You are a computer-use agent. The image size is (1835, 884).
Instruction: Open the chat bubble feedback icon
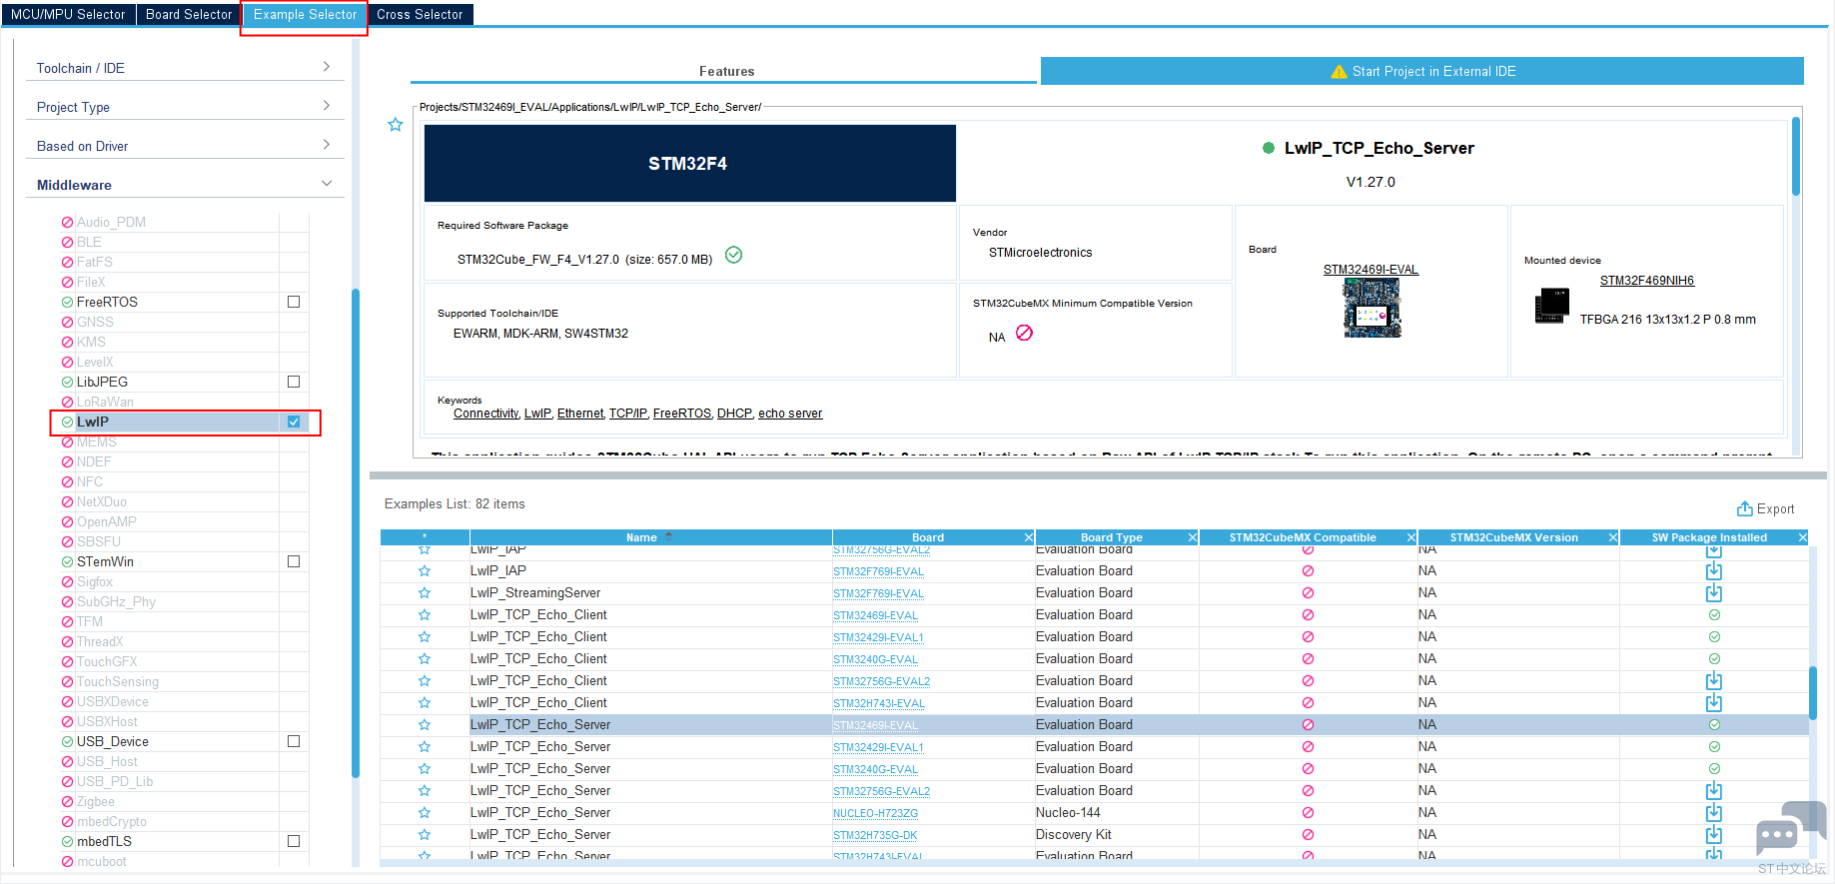pos(1789,827)
